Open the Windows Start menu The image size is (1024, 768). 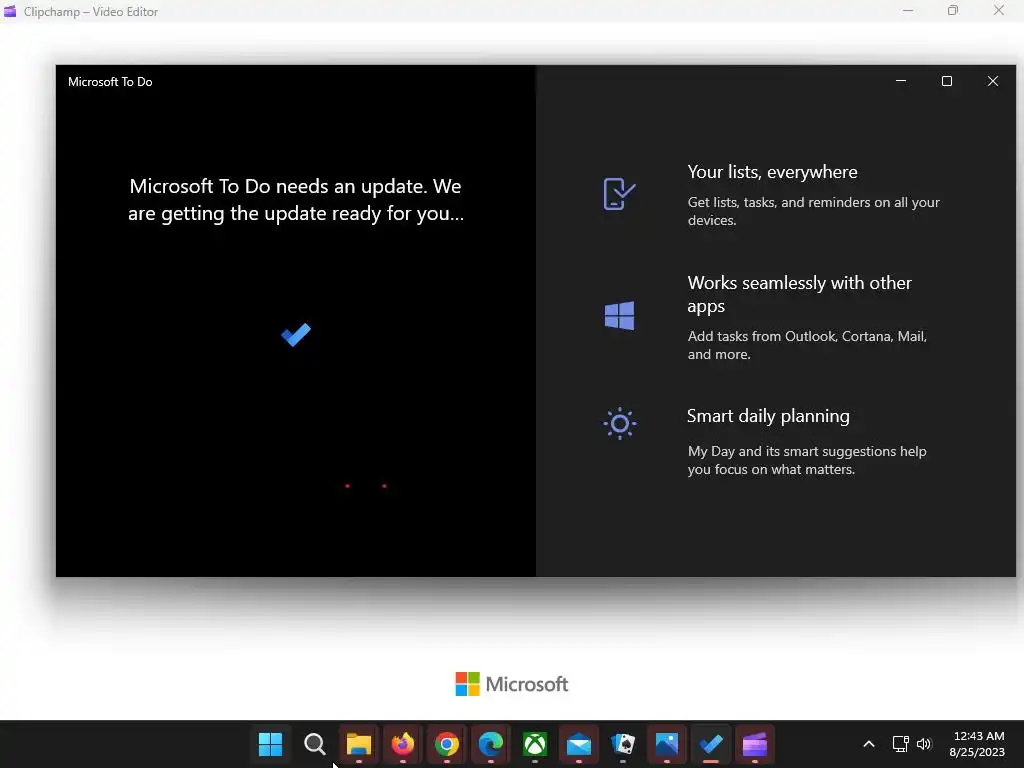(270, 744)
